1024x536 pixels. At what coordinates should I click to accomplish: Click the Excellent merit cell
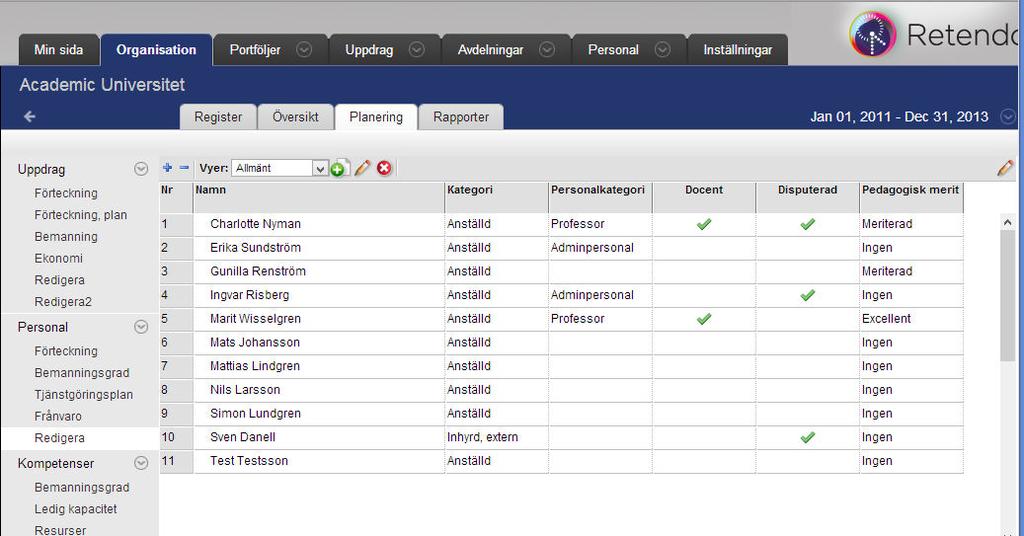911,319
